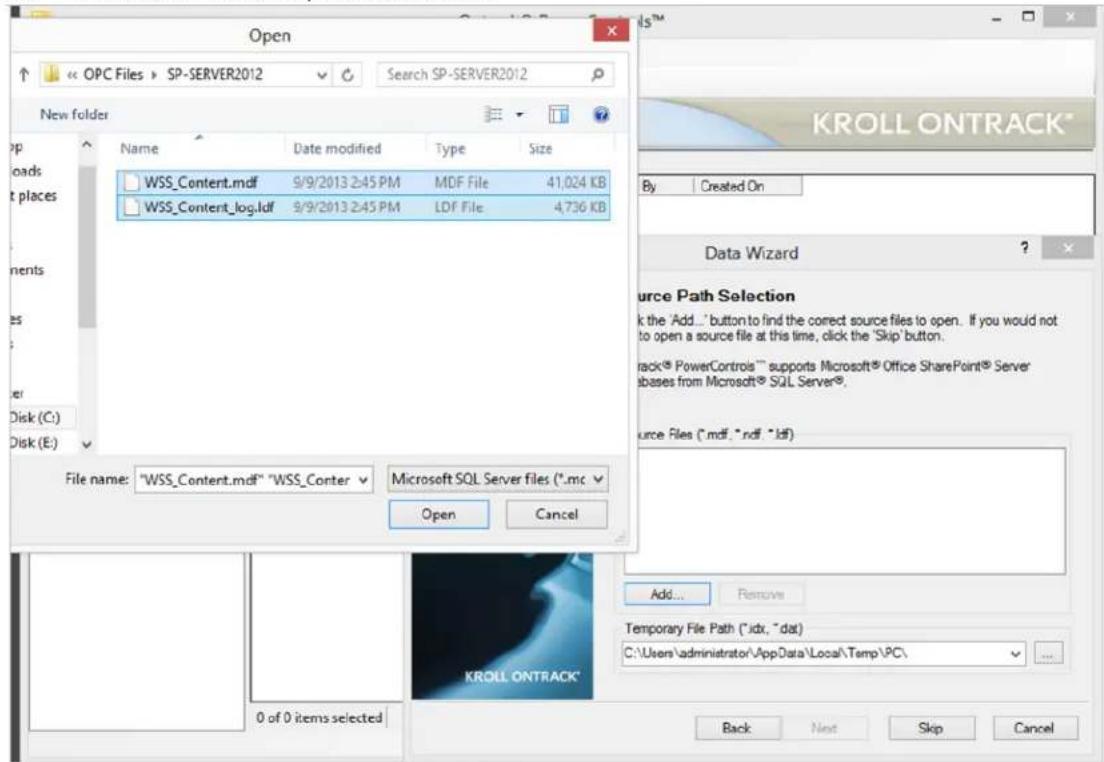This screenshot has width=1104, height=762.
Task: Expand the address bar history dropdown
Action: coord(321,75)
